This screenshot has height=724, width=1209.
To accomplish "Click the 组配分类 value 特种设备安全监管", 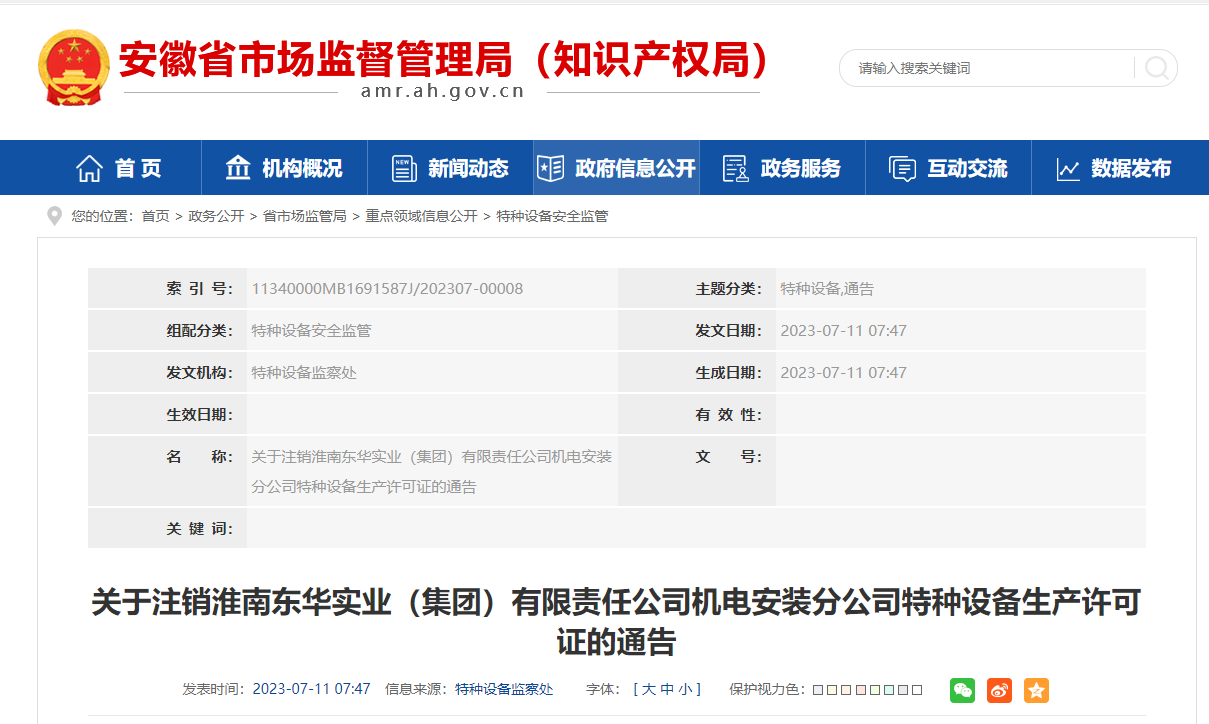I will (311, 331).
